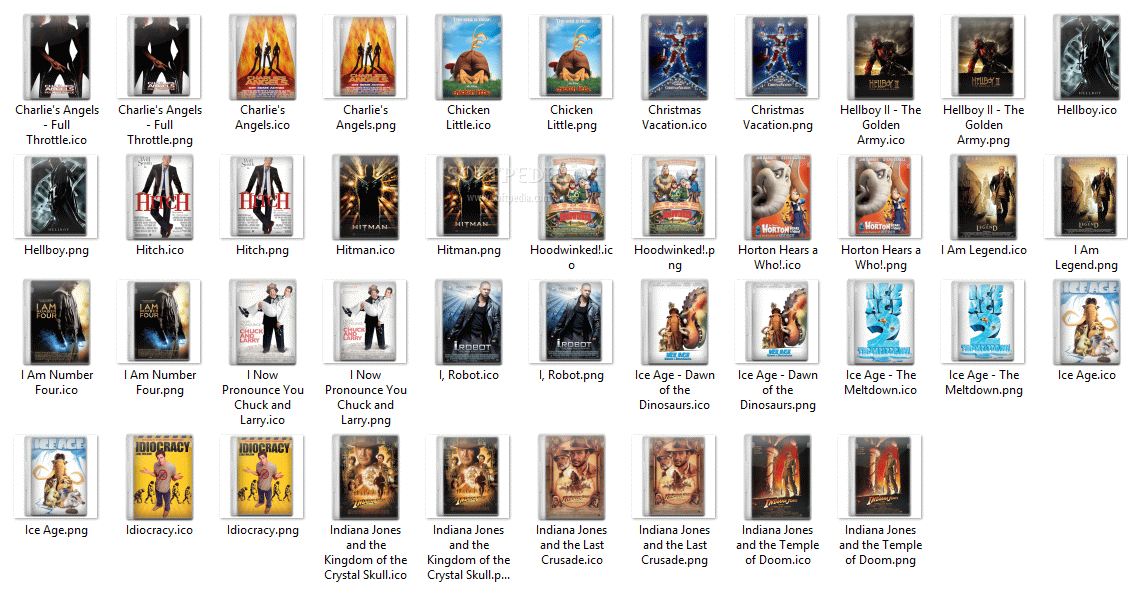
Task: Select Hellboy II - The Golden Army.ico icon
Action: 881,57
